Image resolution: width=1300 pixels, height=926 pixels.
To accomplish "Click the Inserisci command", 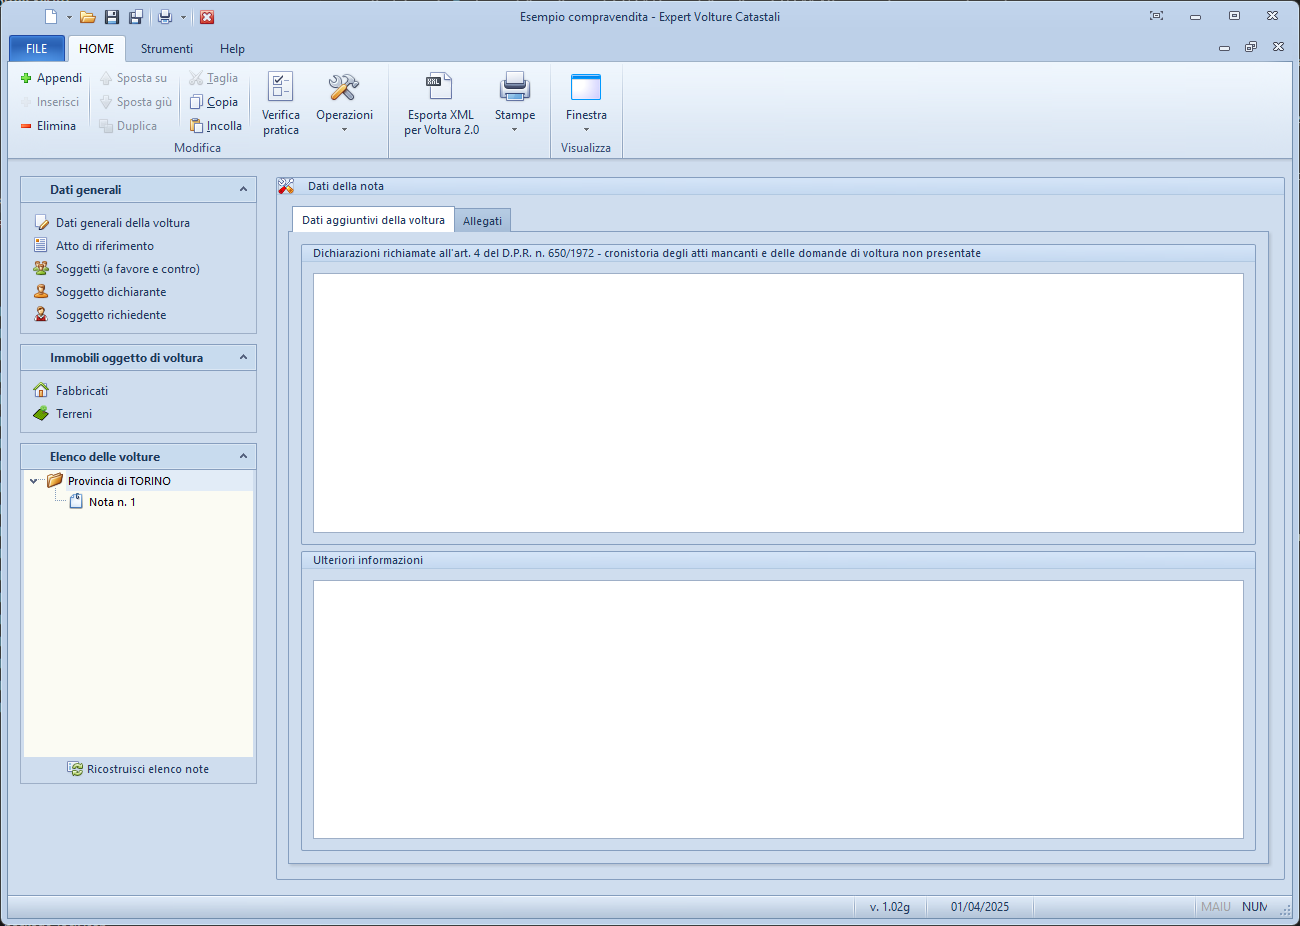I will [x=49, y=102].
